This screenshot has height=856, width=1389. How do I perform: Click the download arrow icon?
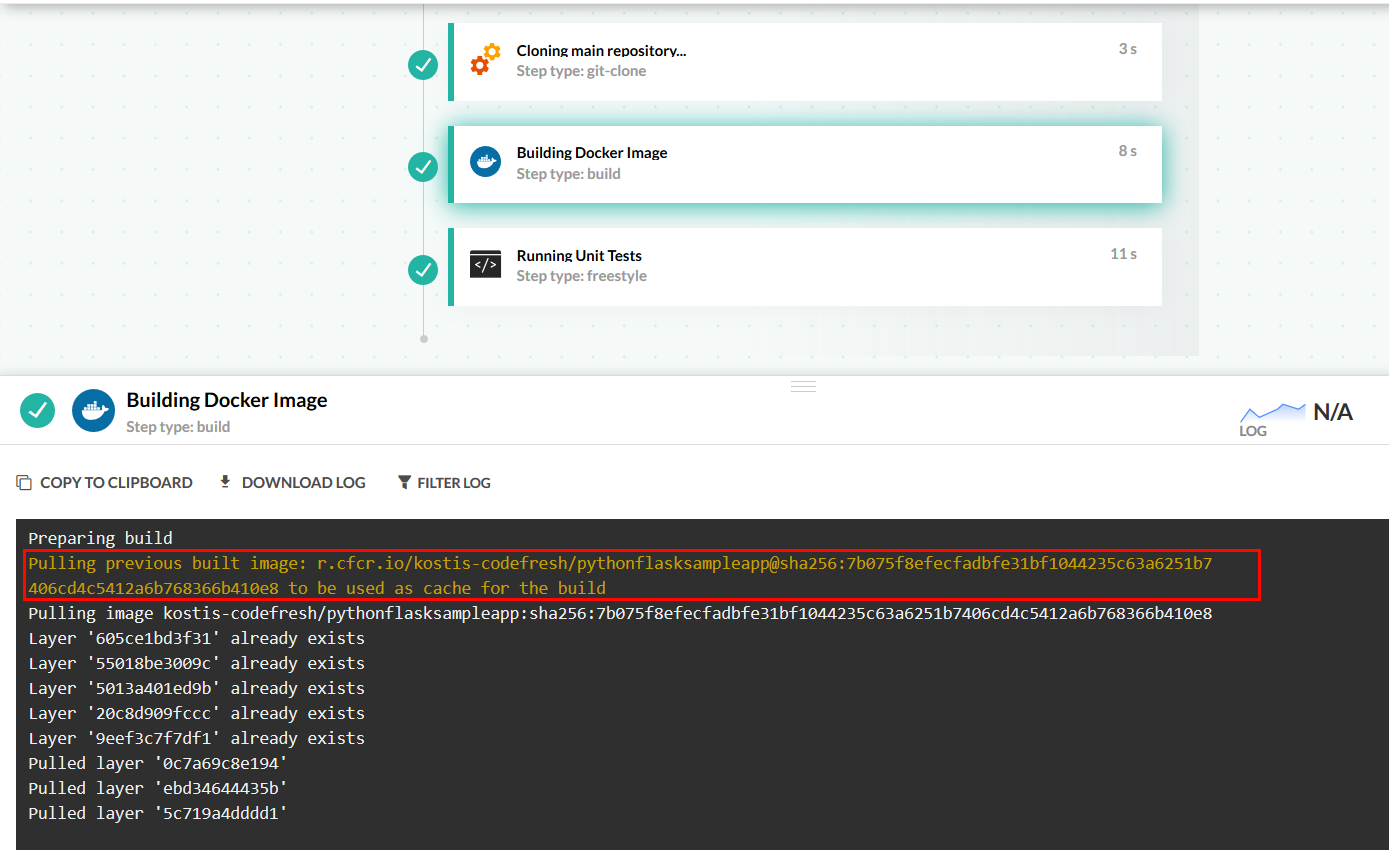(x=225, y=482)
